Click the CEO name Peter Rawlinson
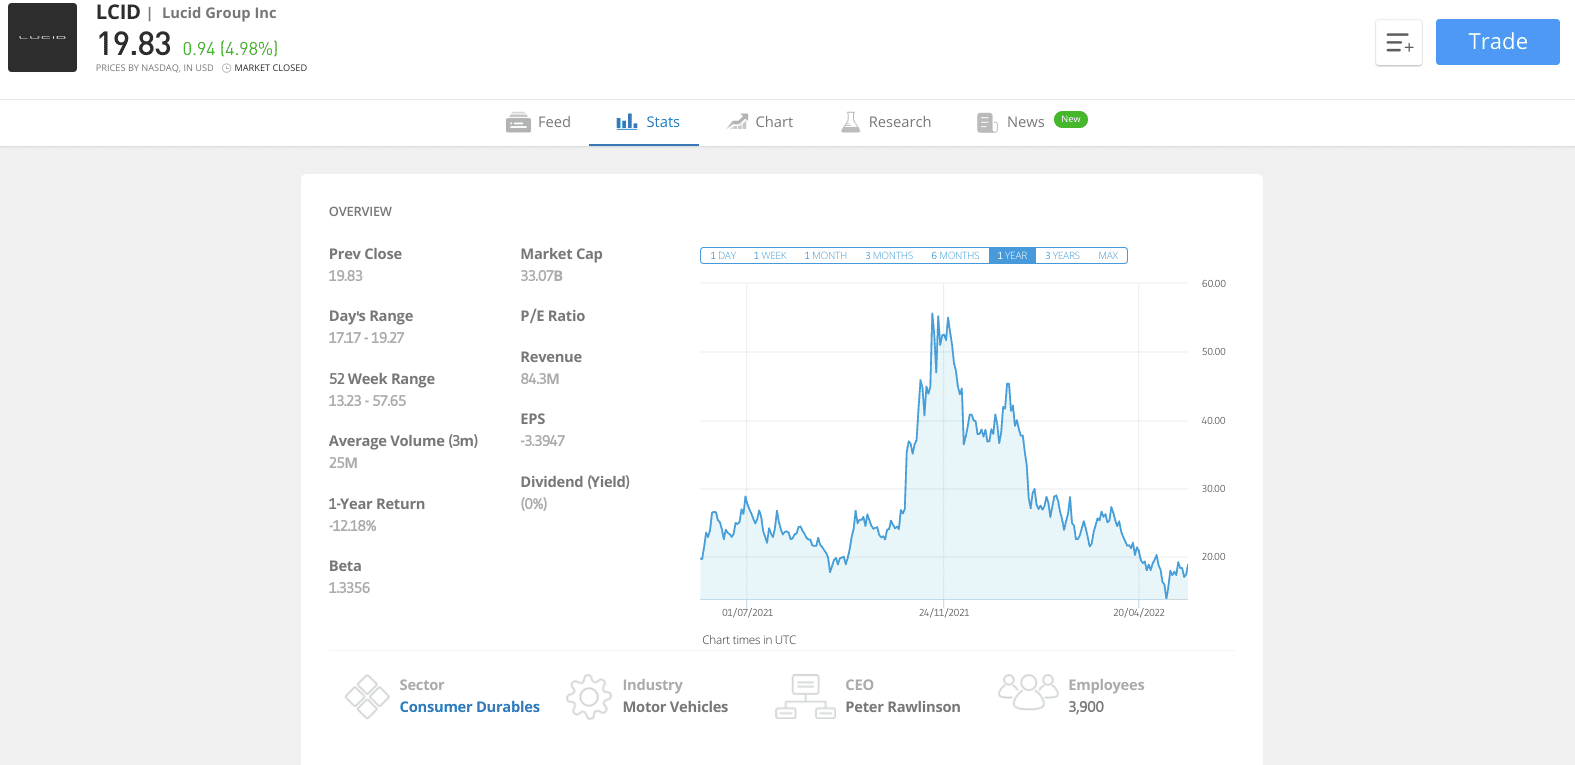 point(902,707)
